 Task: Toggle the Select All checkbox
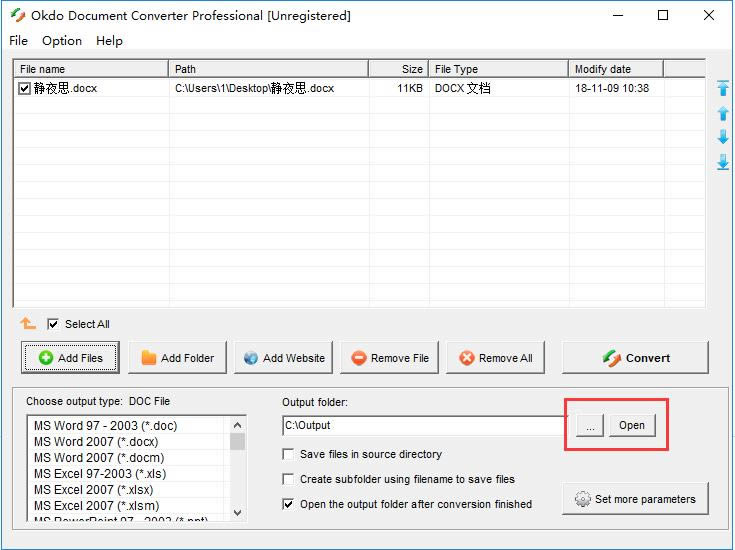coord(53,324)
